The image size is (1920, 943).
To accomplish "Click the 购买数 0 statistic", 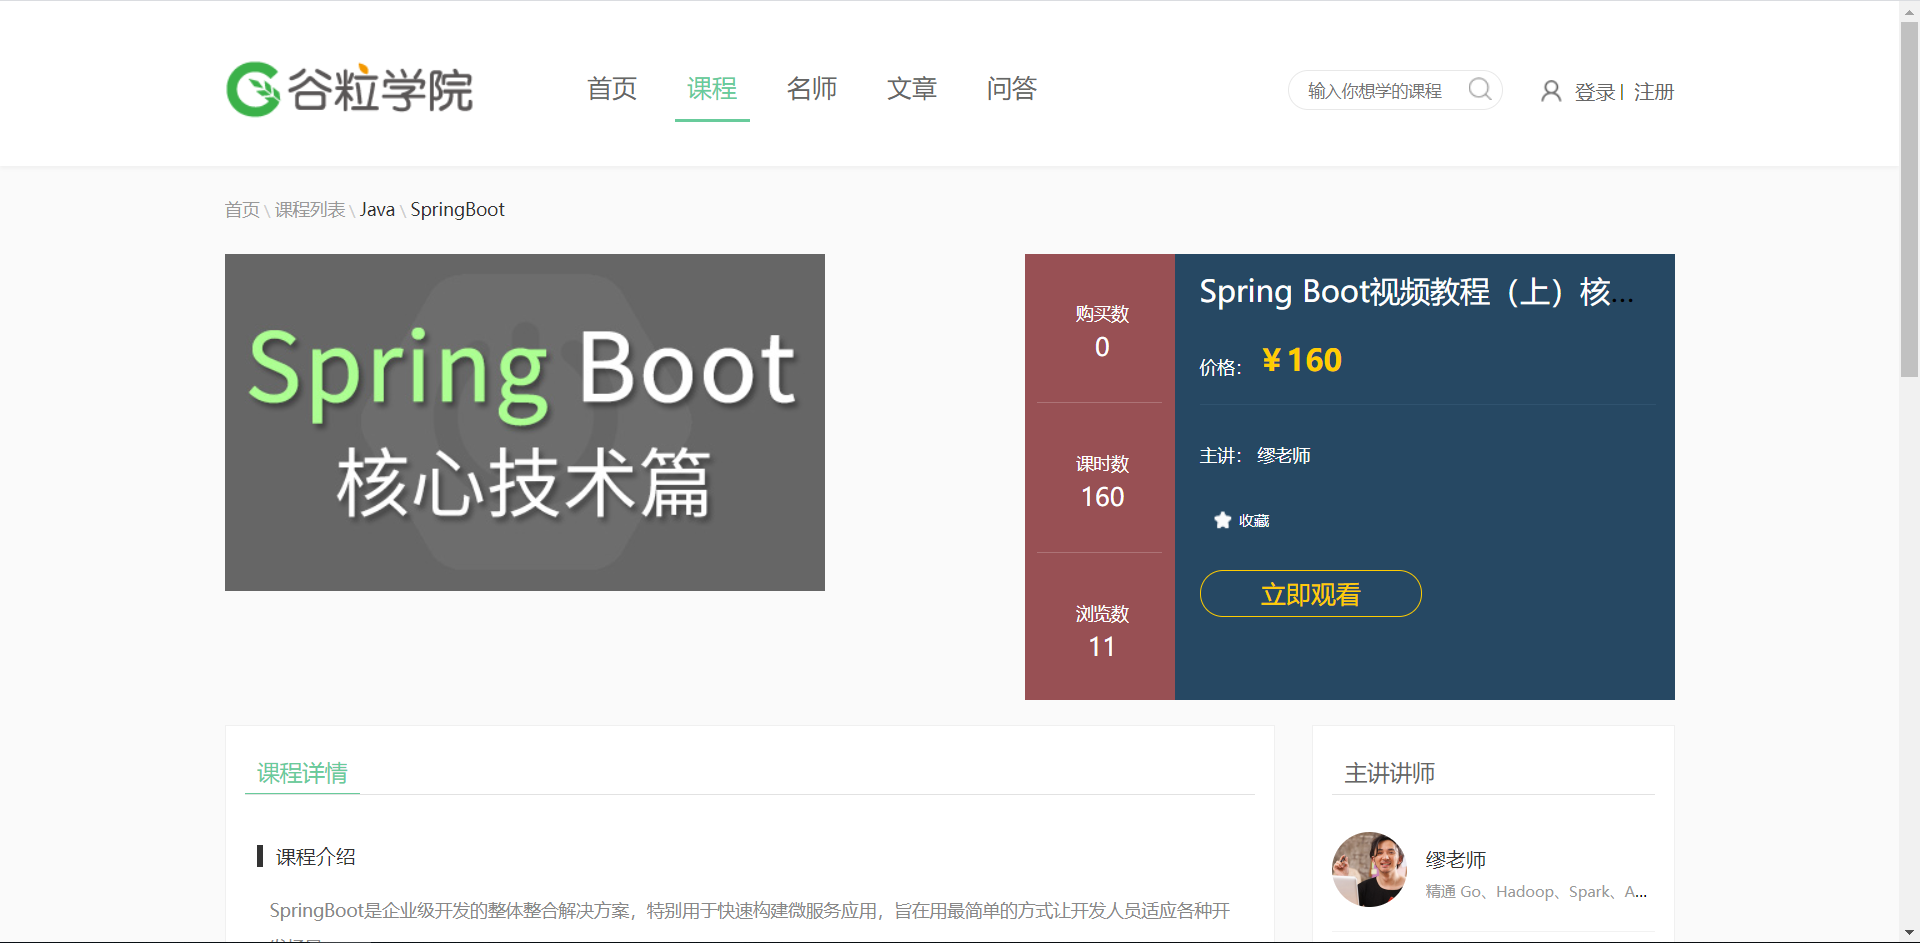I will point(1102,331).
